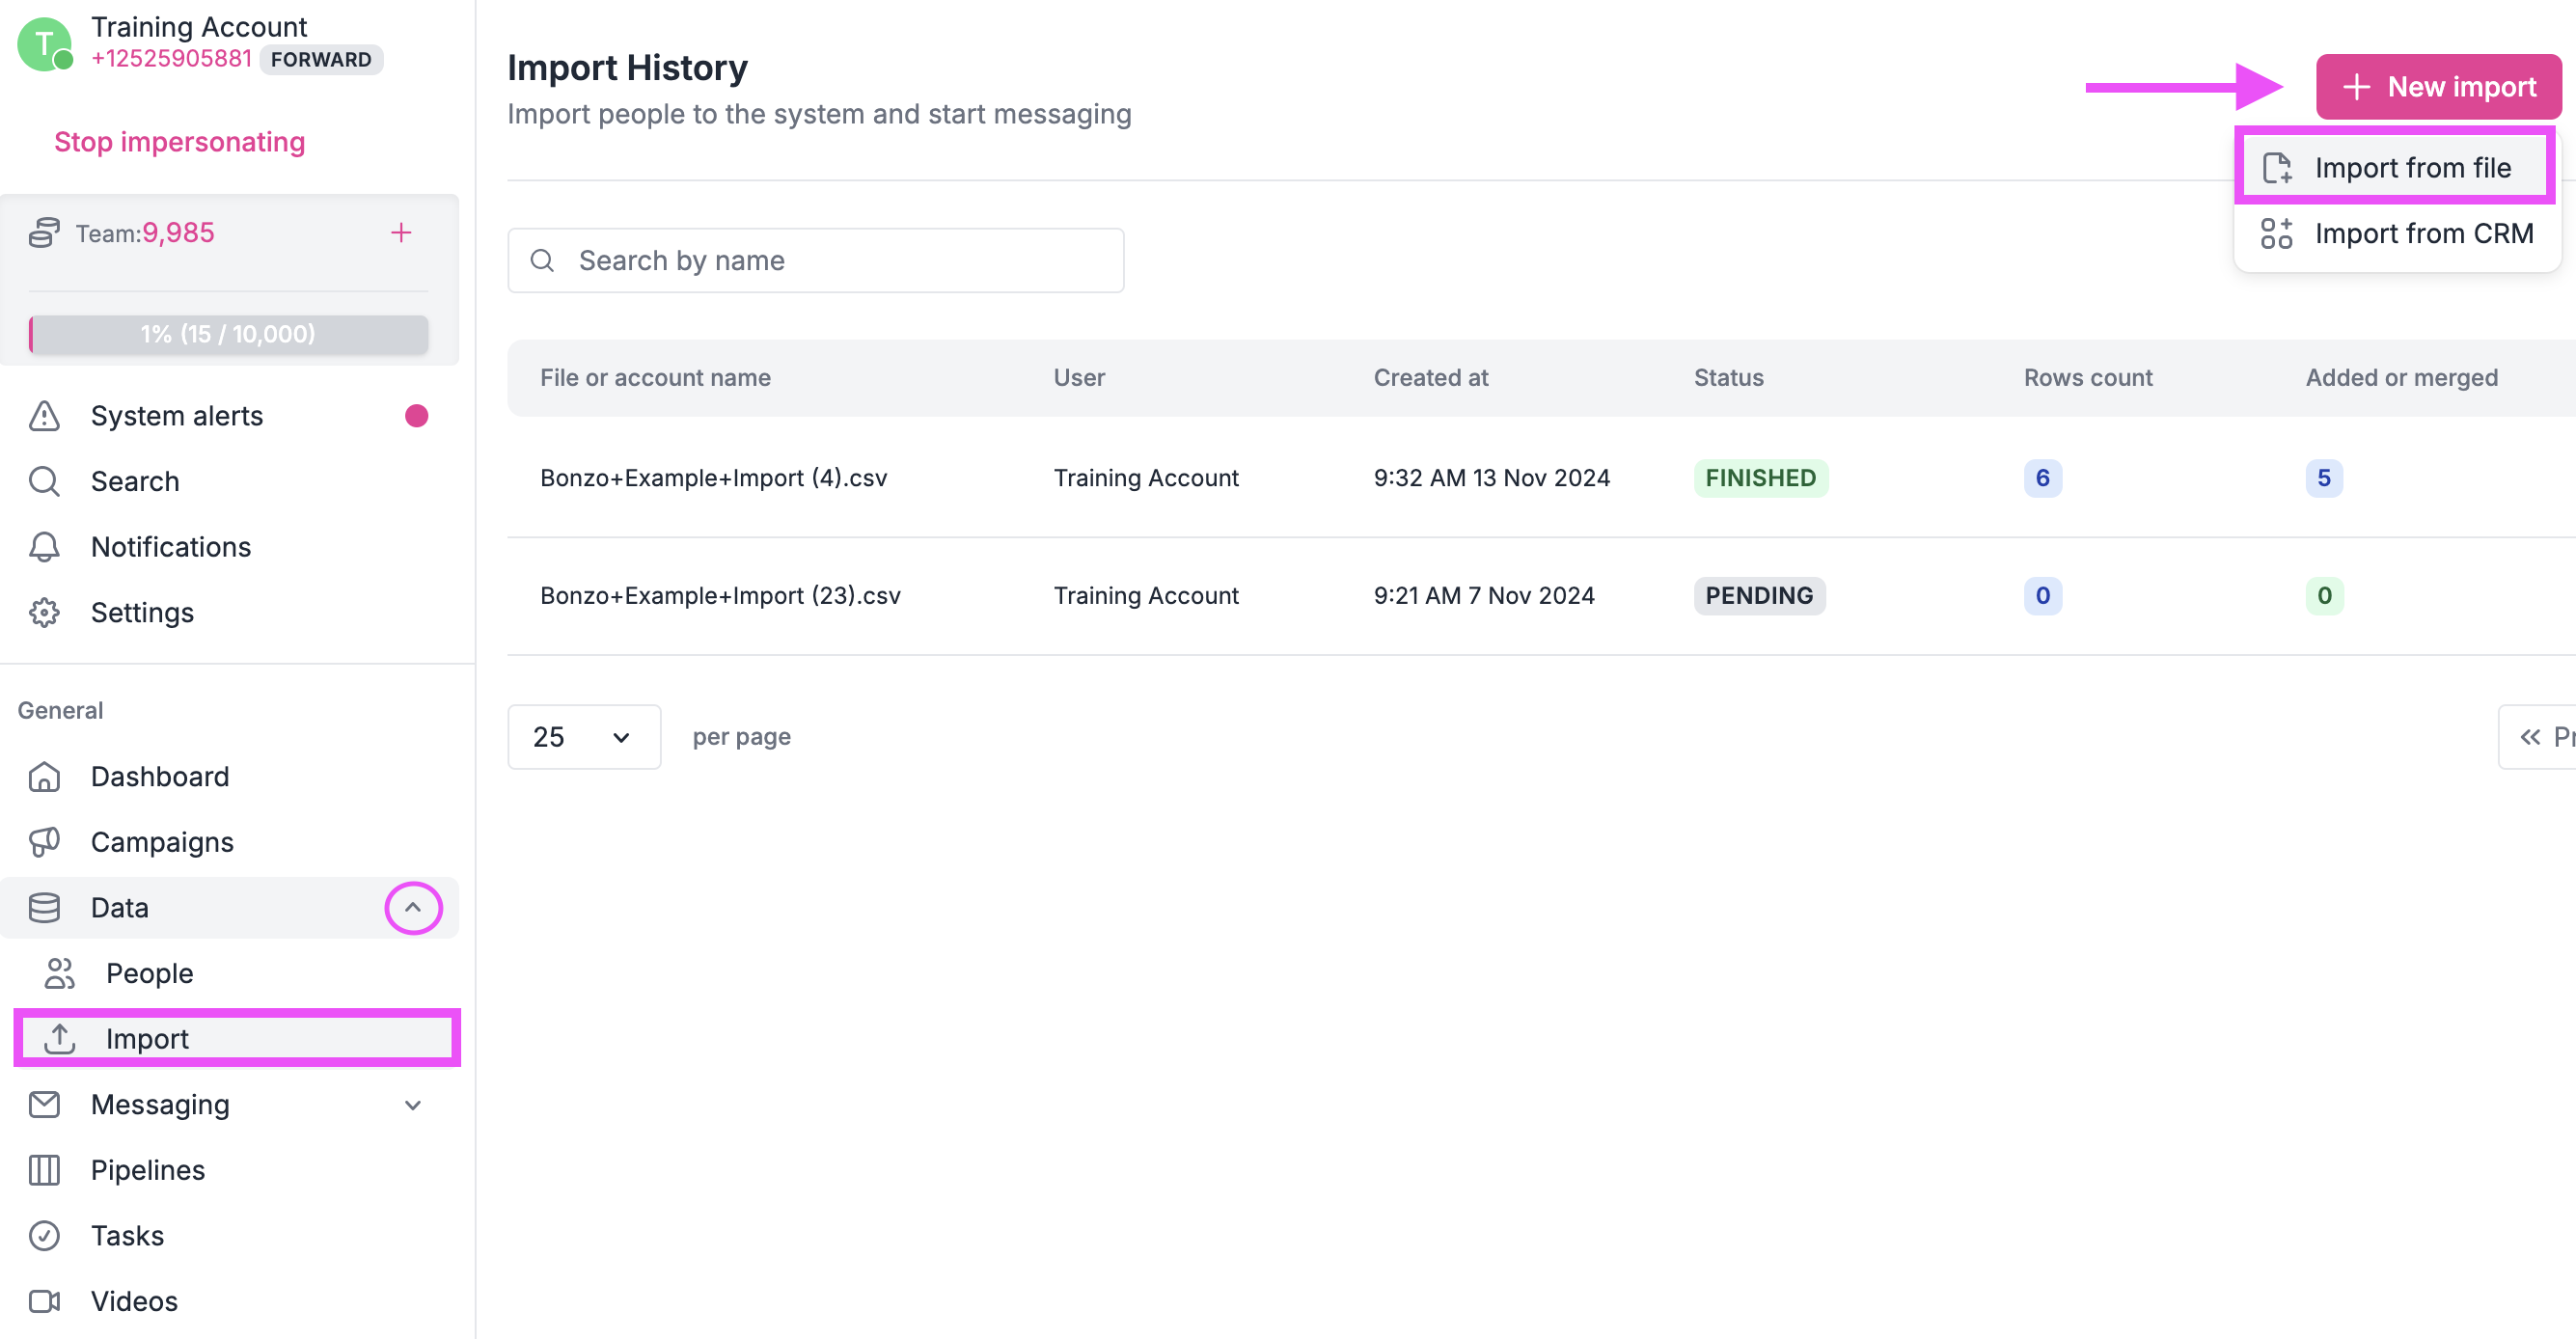Screen dimensions: 2576x1339
Task: Click the Data database icon
Action: coord(44,907)
